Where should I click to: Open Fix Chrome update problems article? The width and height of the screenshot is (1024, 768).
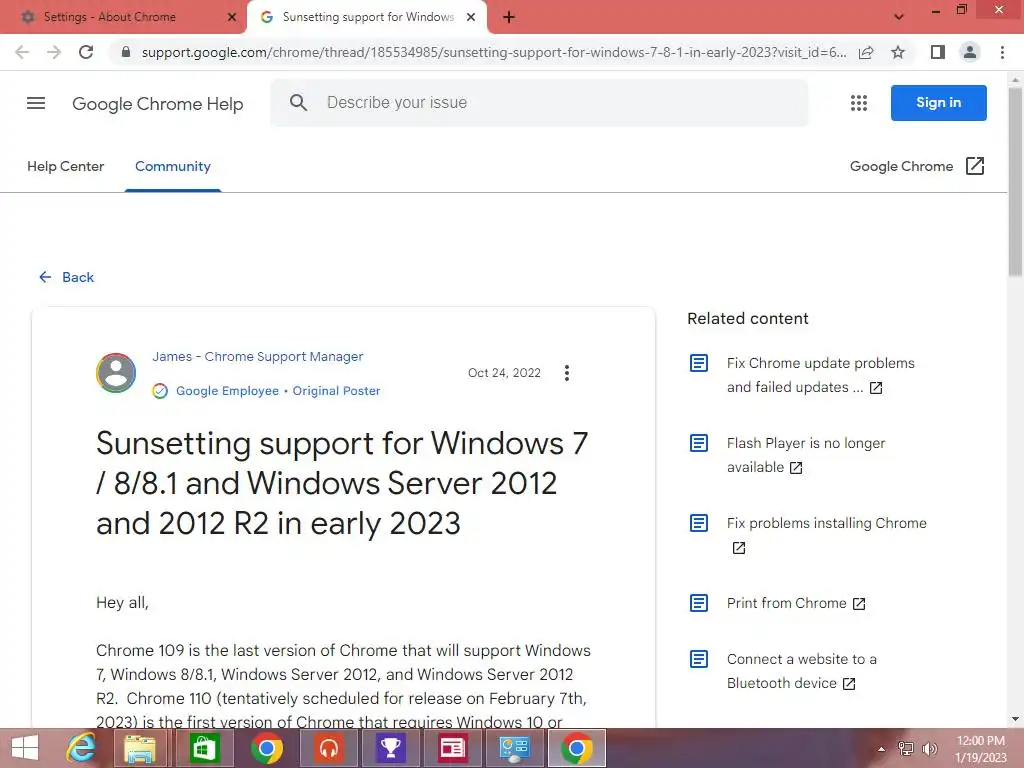(820, 375)
